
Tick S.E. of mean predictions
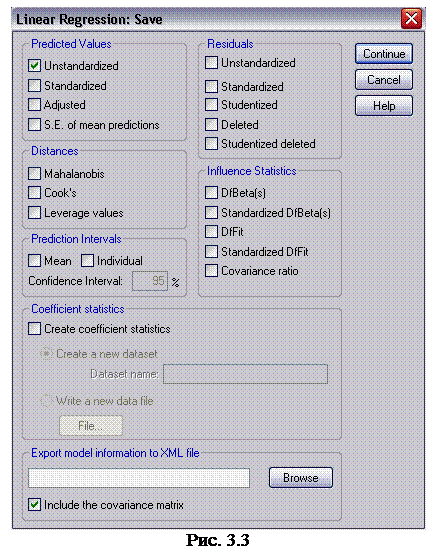35,125
